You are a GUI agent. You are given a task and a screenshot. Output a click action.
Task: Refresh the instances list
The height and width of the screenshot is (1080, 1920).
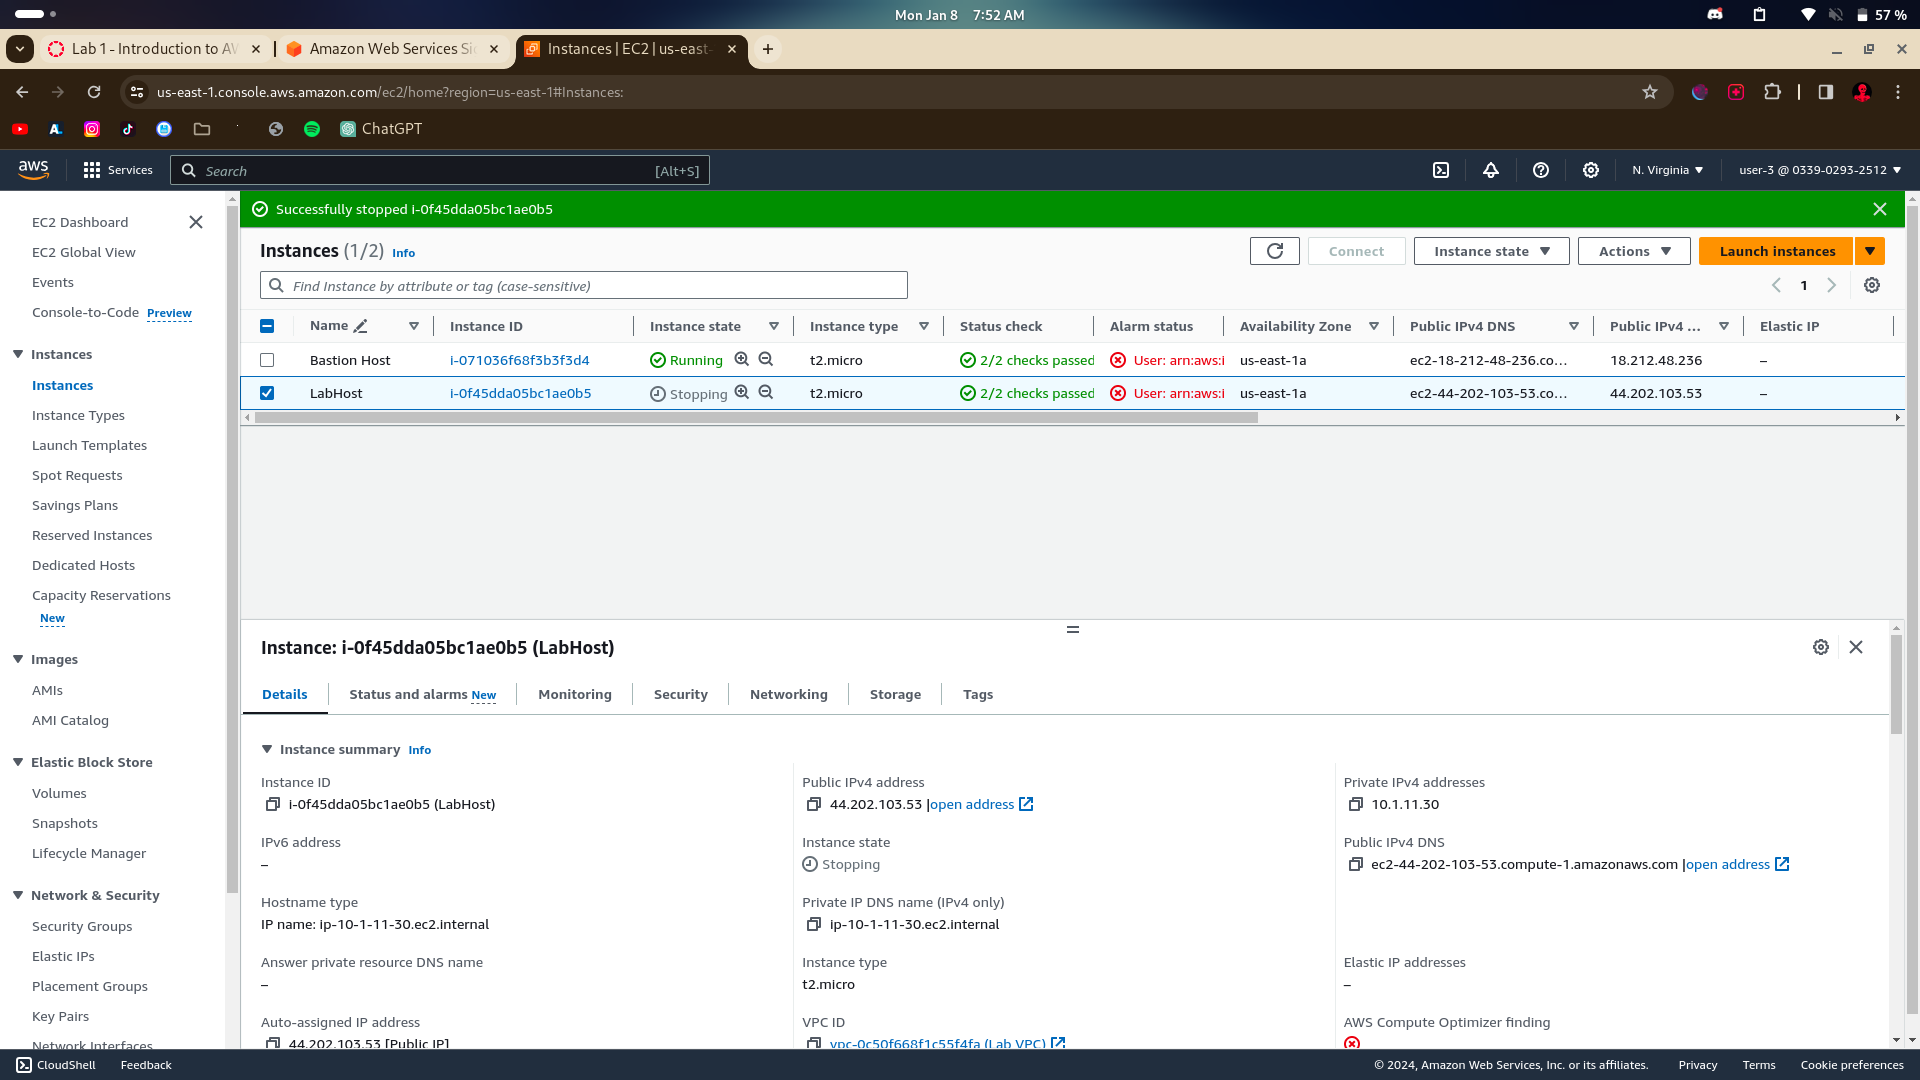click(x=1274, y=251)
